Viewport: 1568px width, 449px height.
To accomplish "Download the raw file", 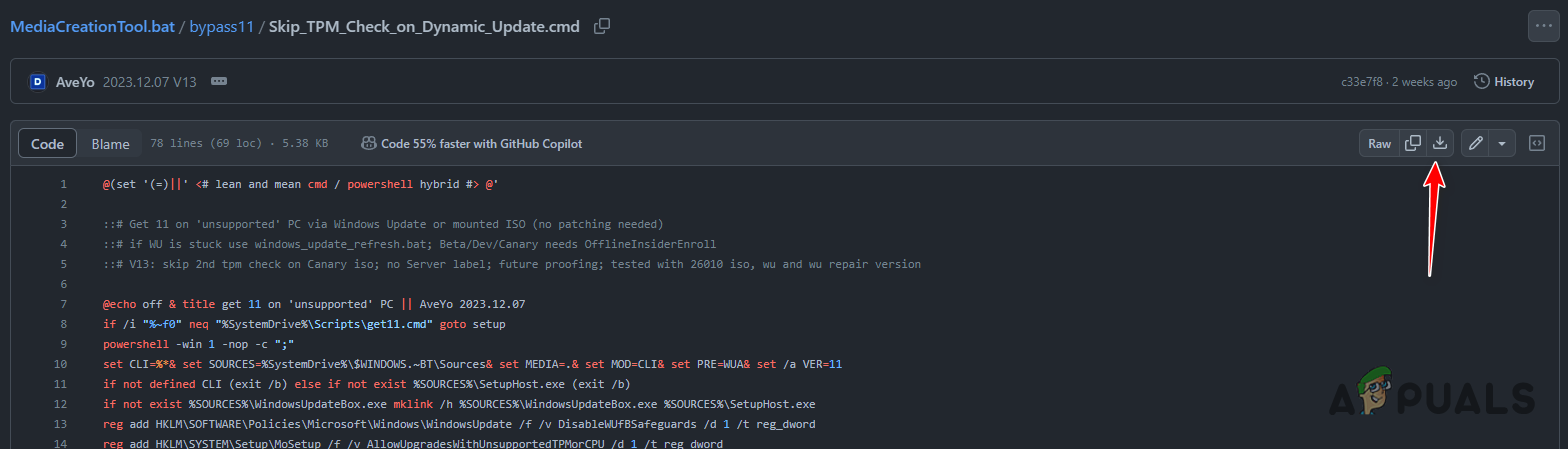I will (1440, 144).
